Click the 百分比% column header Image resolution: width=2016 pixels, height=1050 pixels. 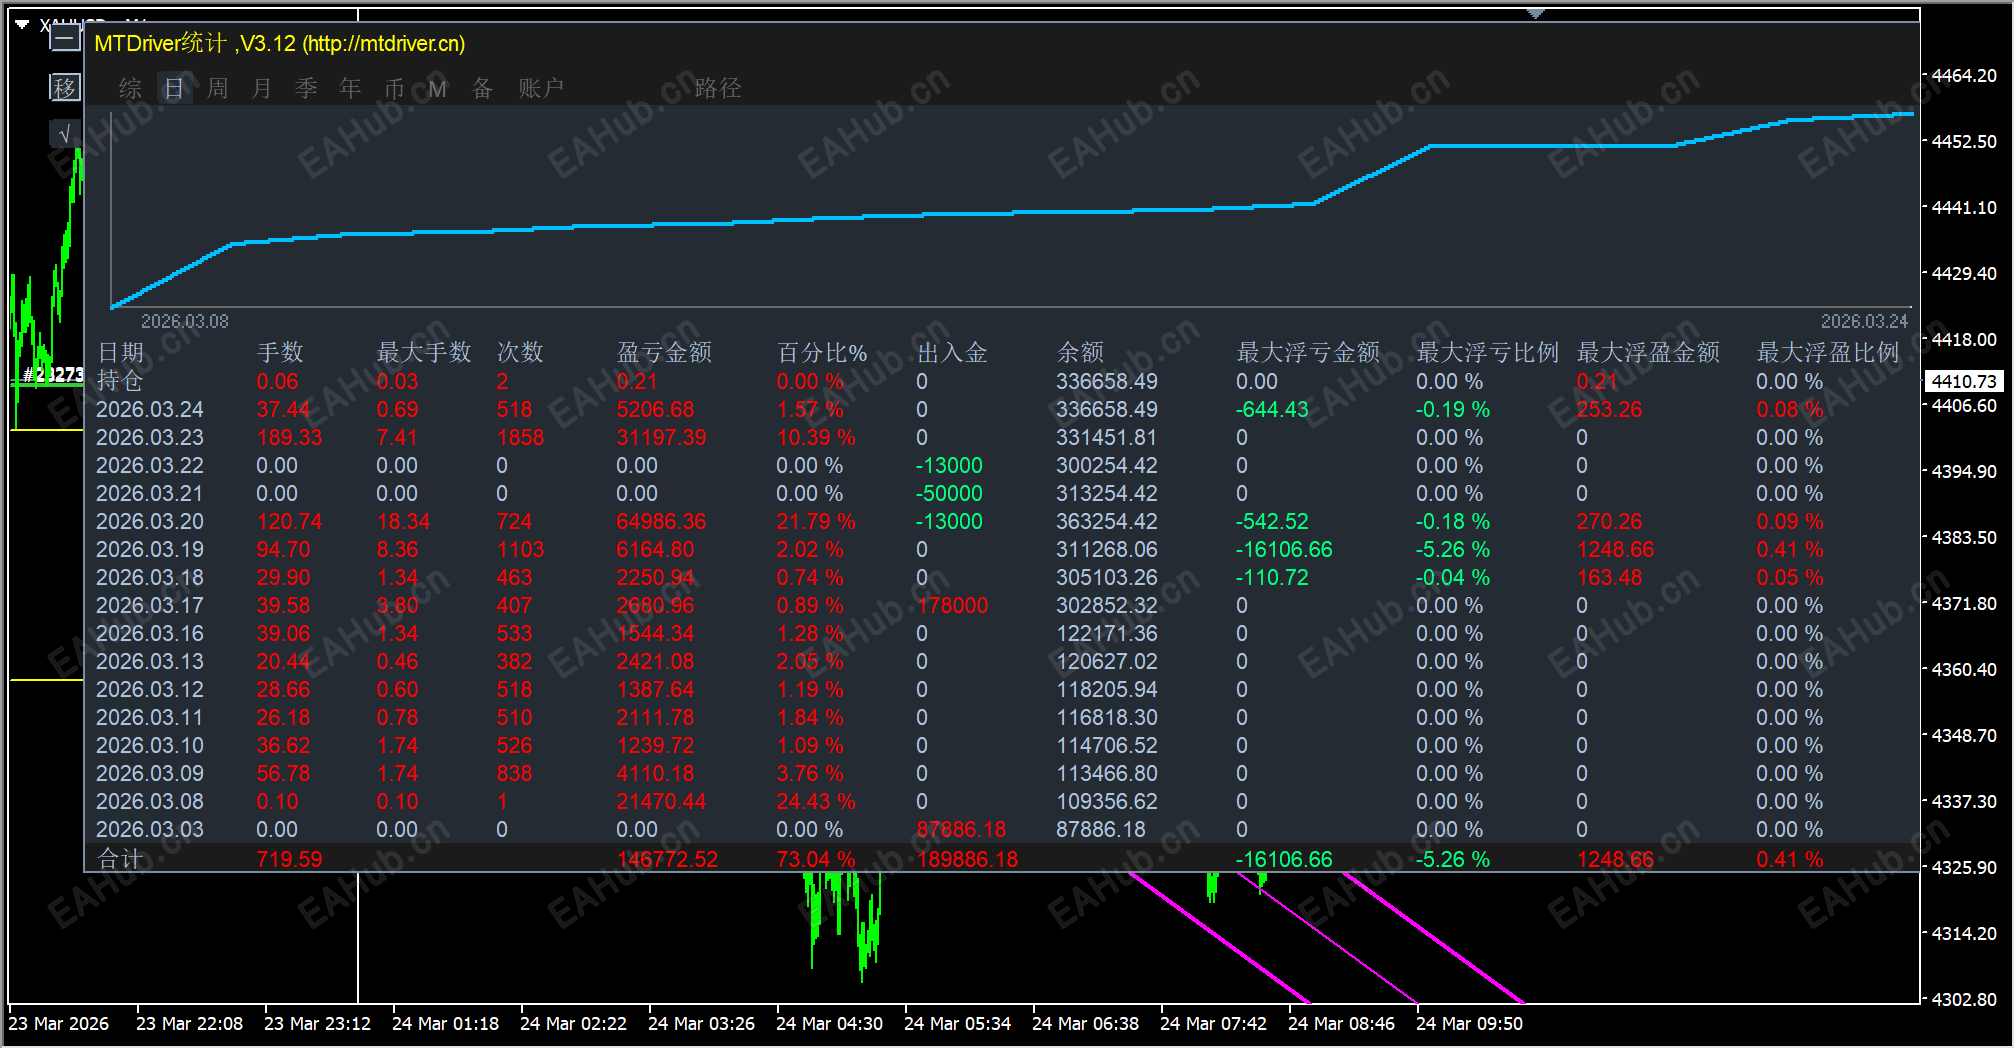click(822, 352)
